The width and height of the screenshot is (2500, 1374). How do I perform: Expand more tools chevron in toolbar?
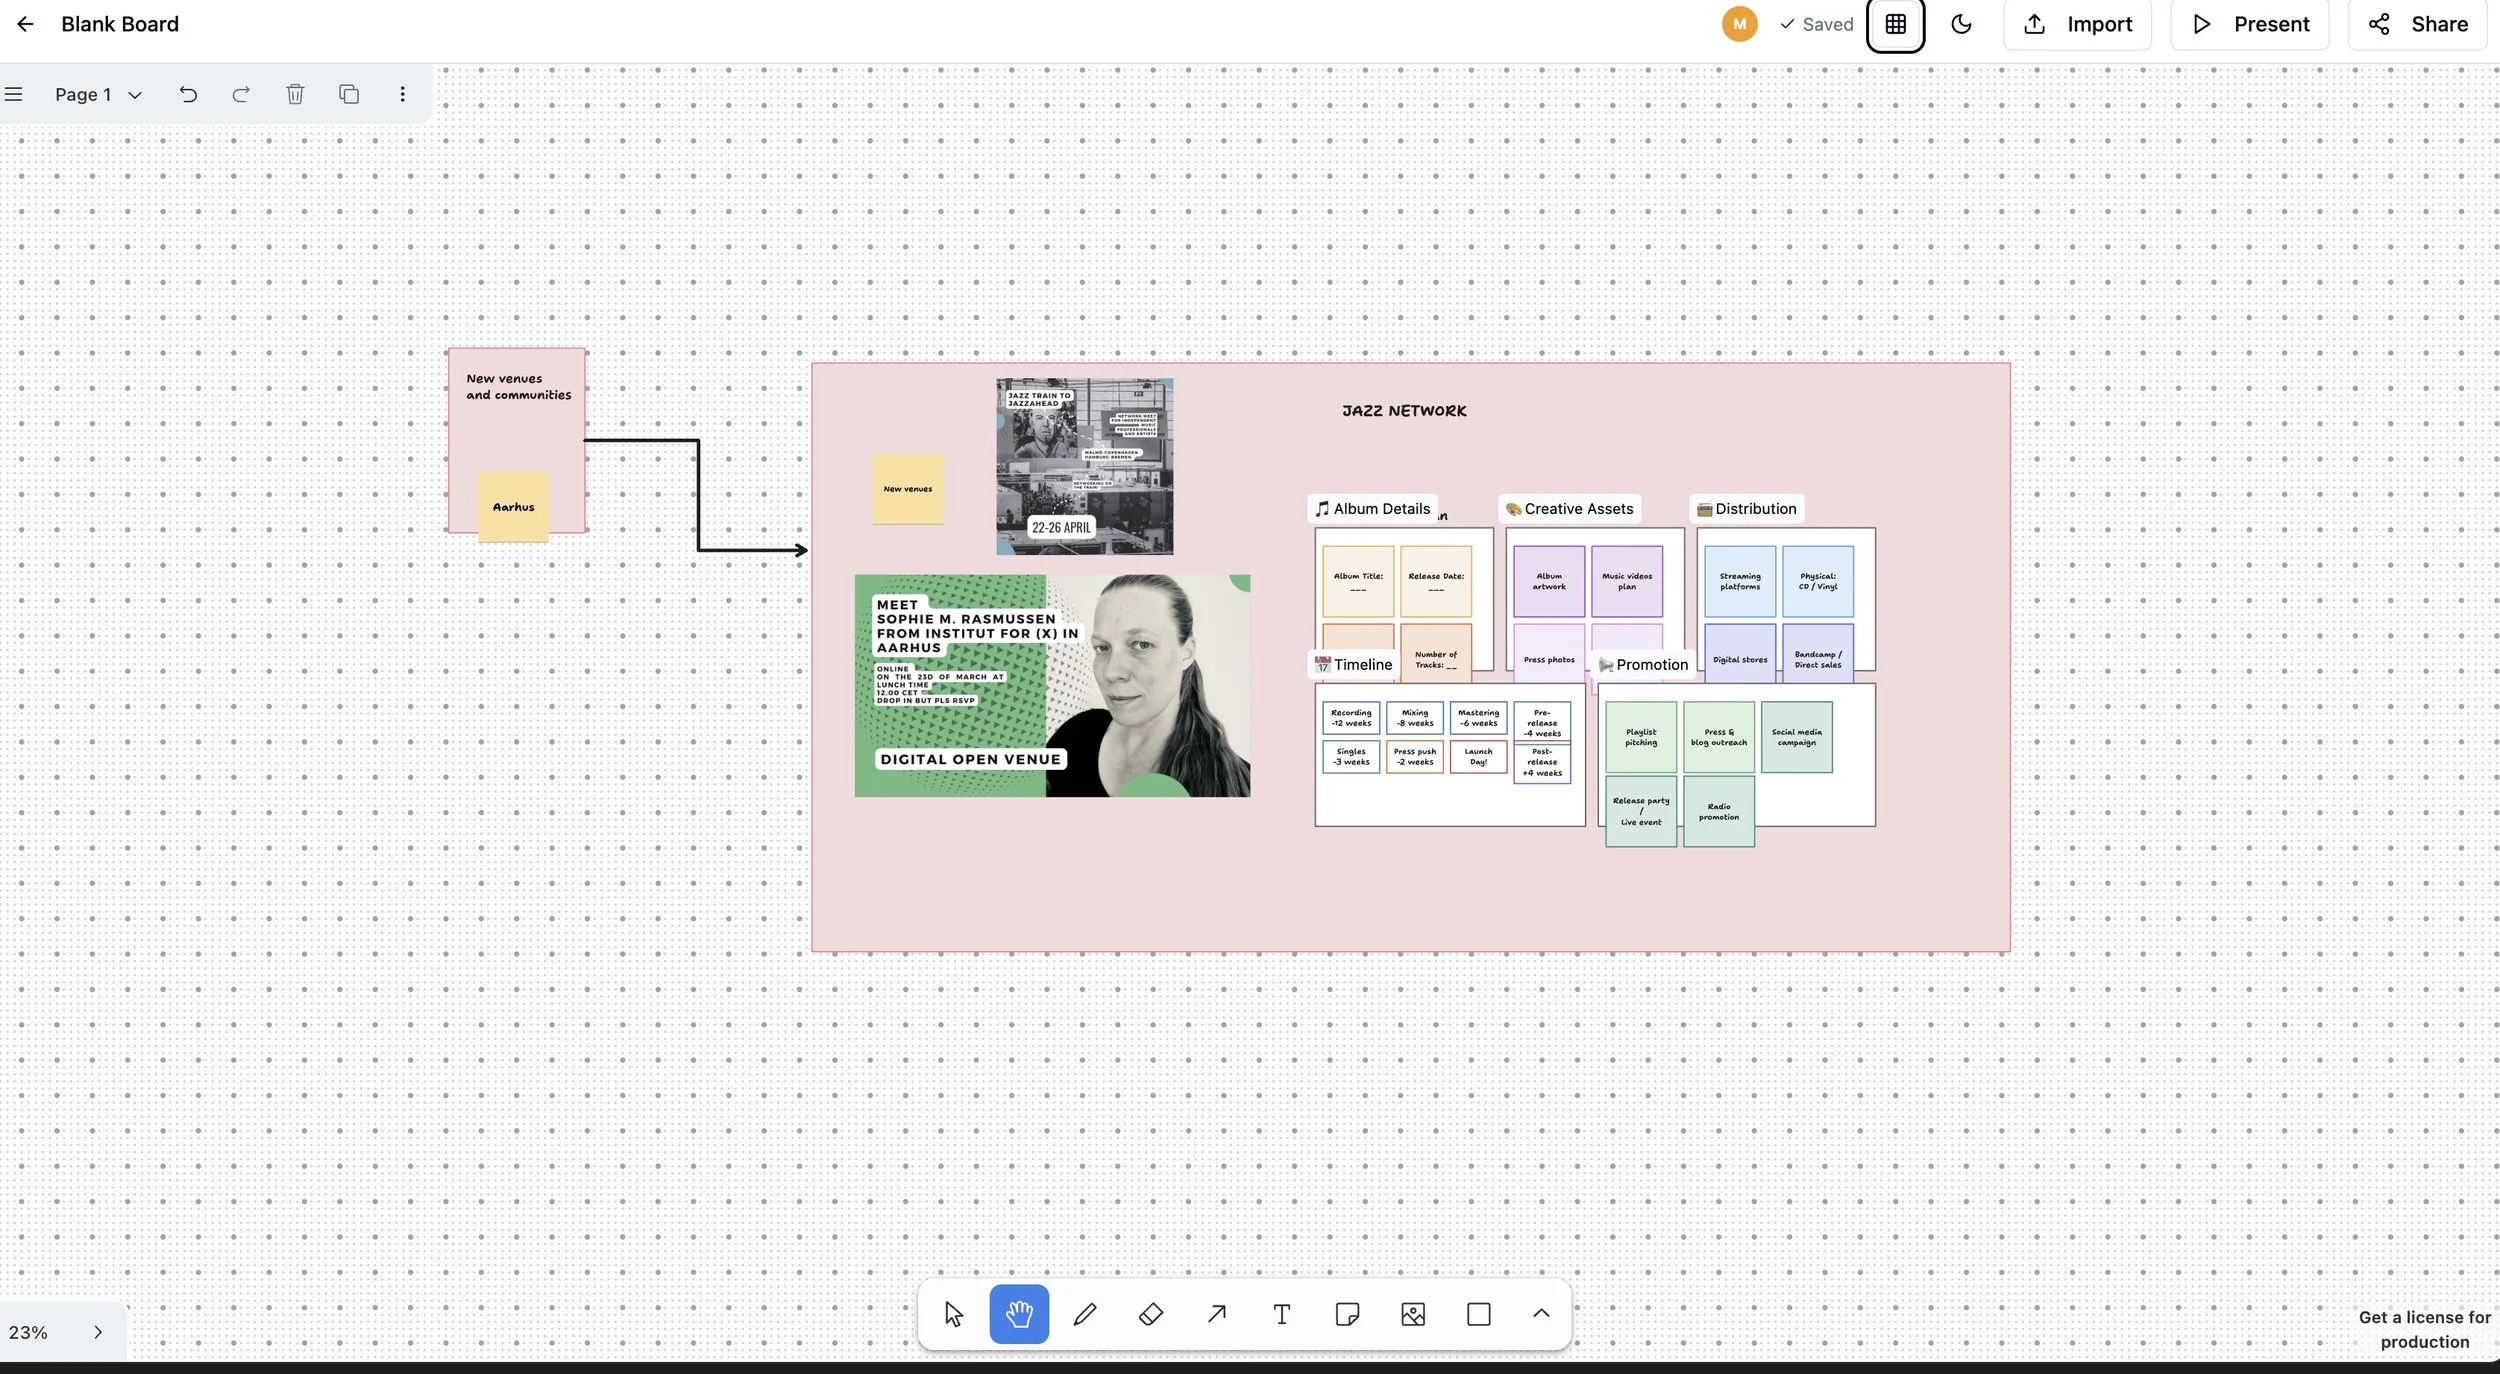click(1541, 1314)
